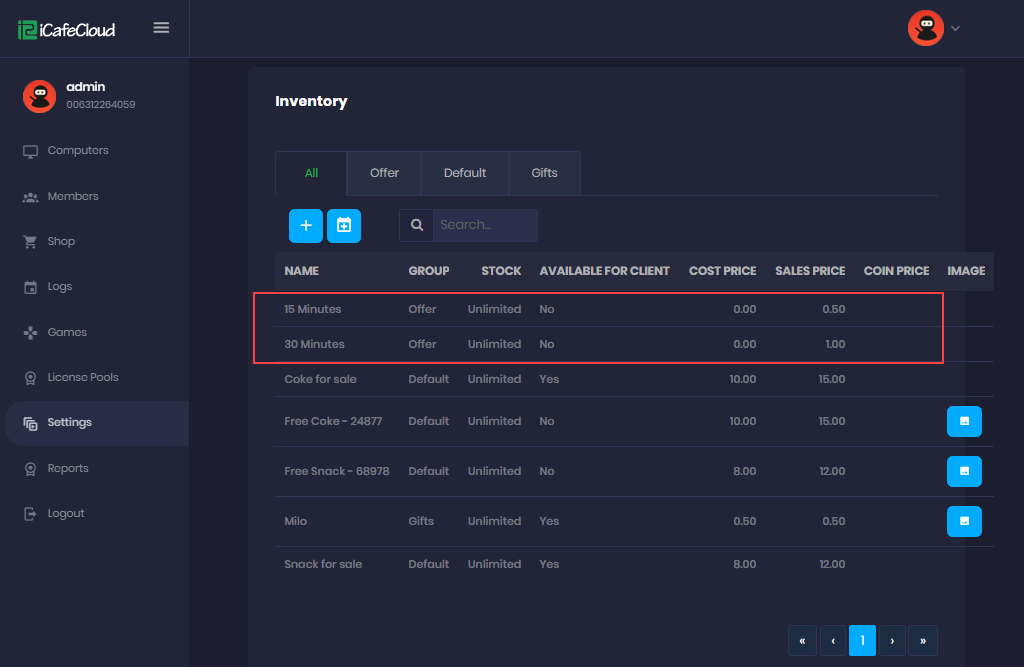Go to the next pagination page
Screen dimensions: 1024x667
[892, 641]
